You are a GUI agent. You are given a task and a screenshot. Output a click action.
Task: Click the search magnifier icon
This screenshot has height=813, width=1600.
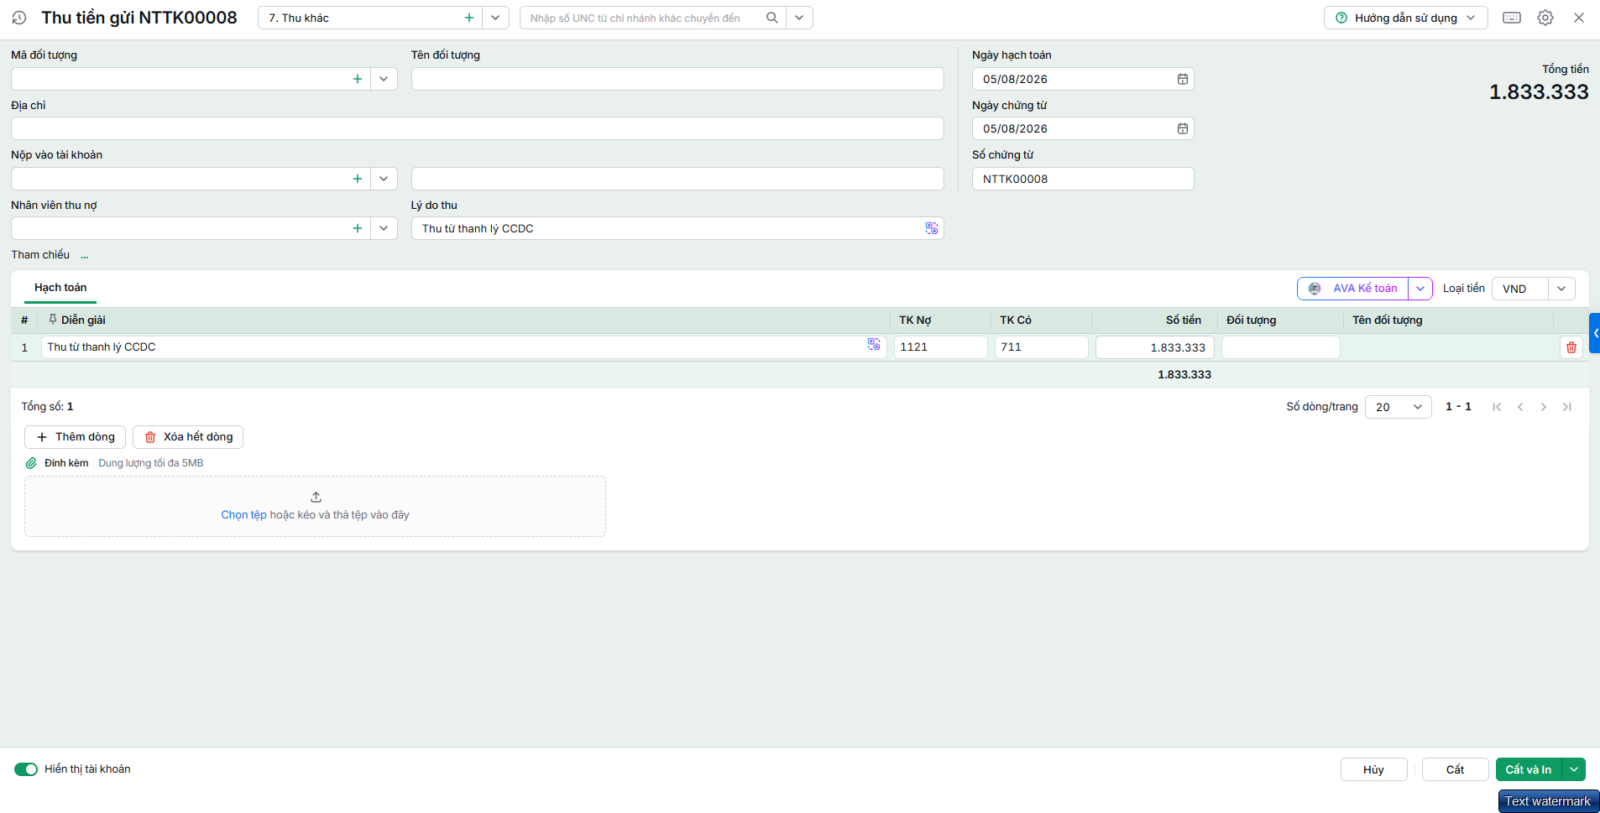[772, 18]
